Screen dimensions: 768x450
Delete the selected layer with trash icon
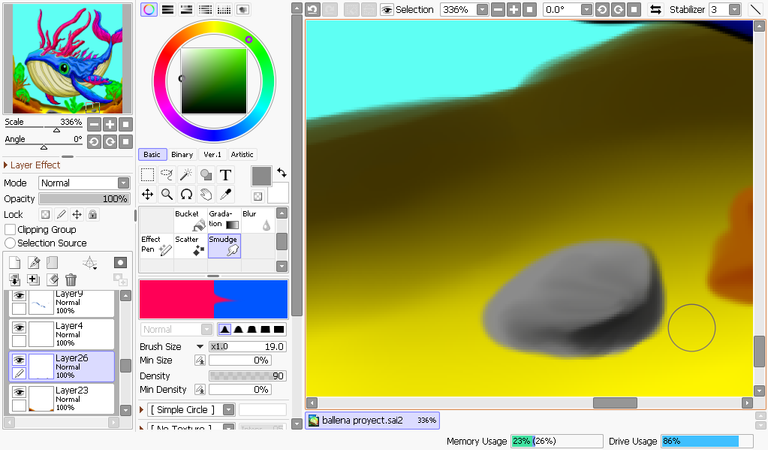(x=71, y=280)
